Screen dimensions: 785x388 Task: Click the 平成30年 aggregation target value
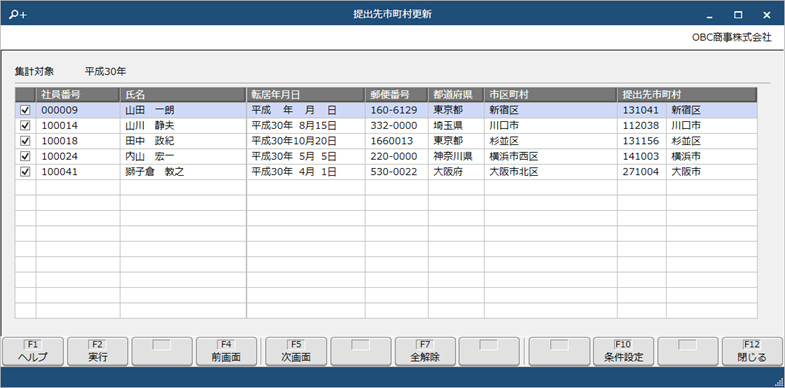click(105, 72)
